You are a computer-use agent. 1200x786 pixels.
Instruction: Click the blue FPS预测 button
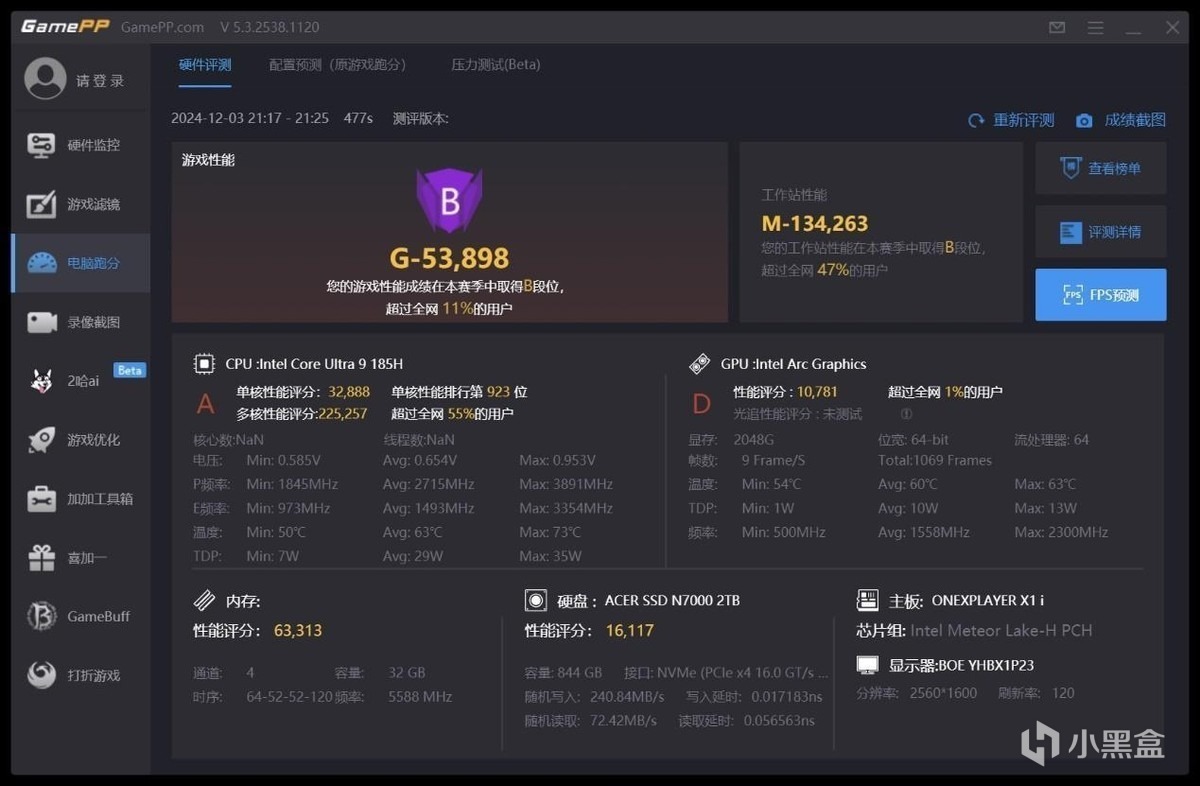point(1101,295)
